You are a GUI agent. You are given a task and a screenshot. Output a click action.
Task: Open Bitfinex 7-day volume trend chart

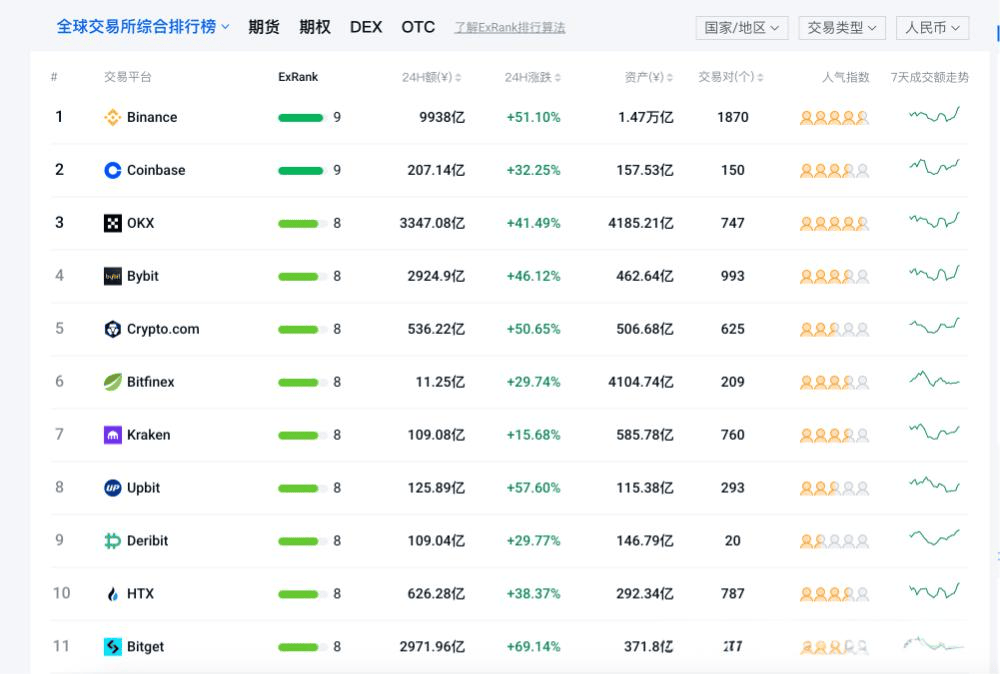click(934, 379)
